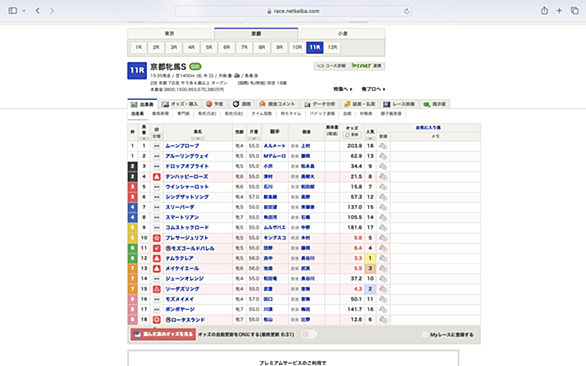The image size is (586, 366).
Task: Toggle mark for ロータスランド circle icon
Action: click(157, 320)
